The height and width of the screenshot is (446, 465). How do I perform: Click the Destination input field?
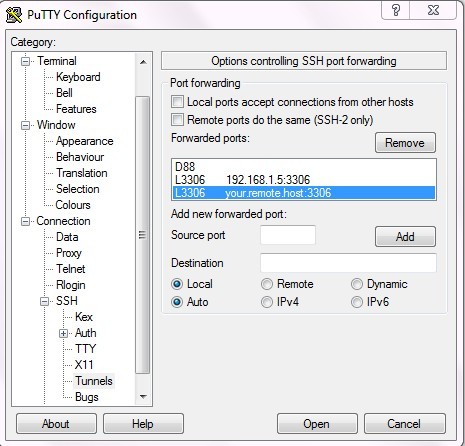[x=348, y=263]
